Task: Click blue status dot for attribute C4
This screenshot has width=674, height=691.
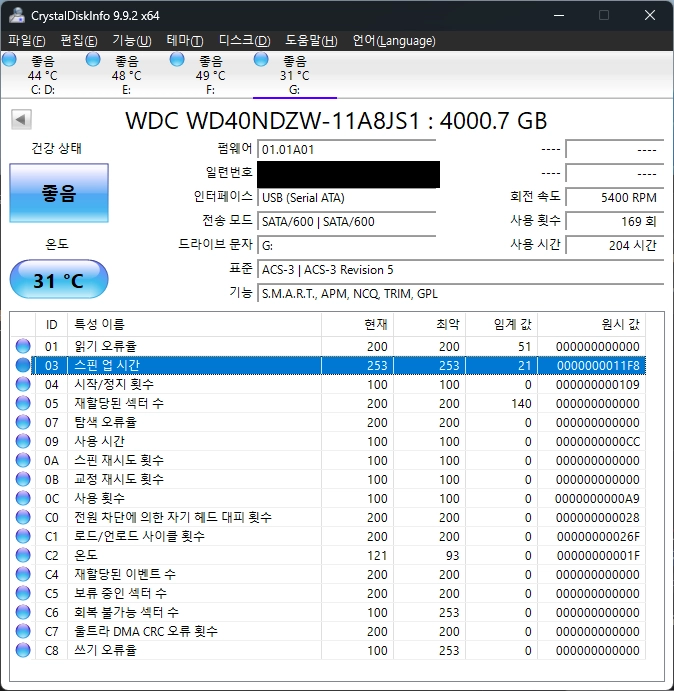Action: [x=23, y=574]
